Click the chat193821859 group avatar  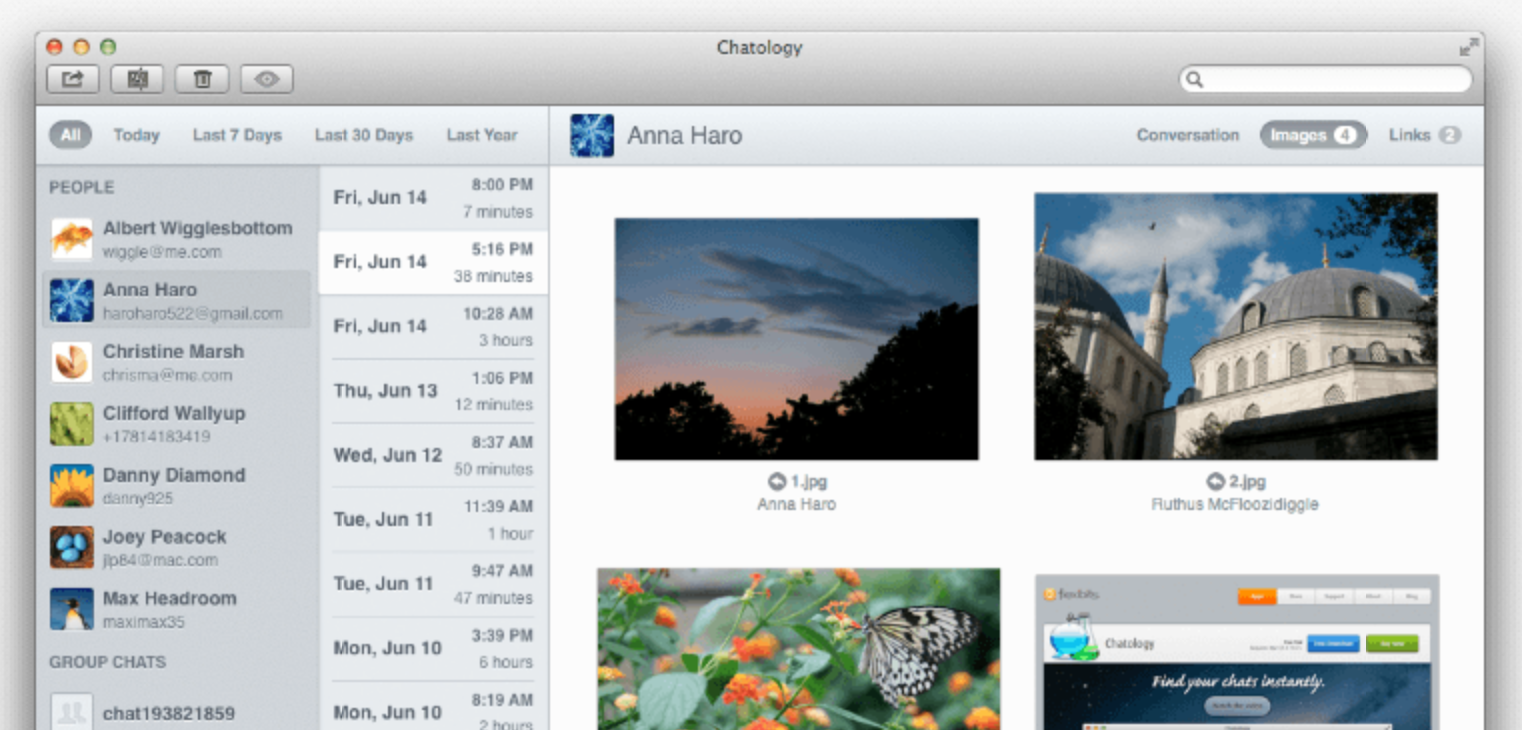pos(72,712)
